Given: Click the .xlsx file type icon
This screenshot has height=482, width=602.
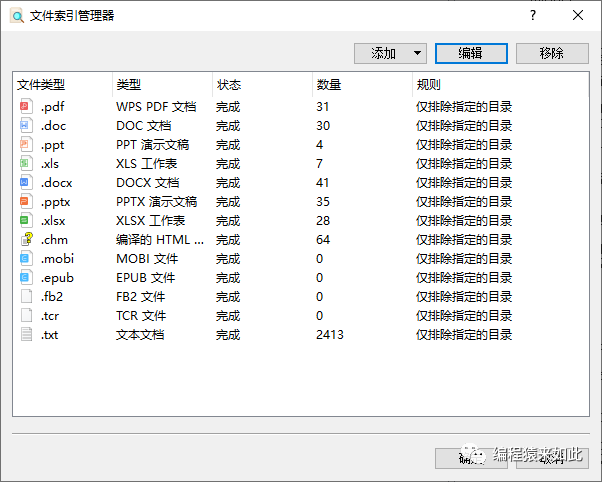Looking at the screenshot, I should pyautogui.click(x=26, y=220).
